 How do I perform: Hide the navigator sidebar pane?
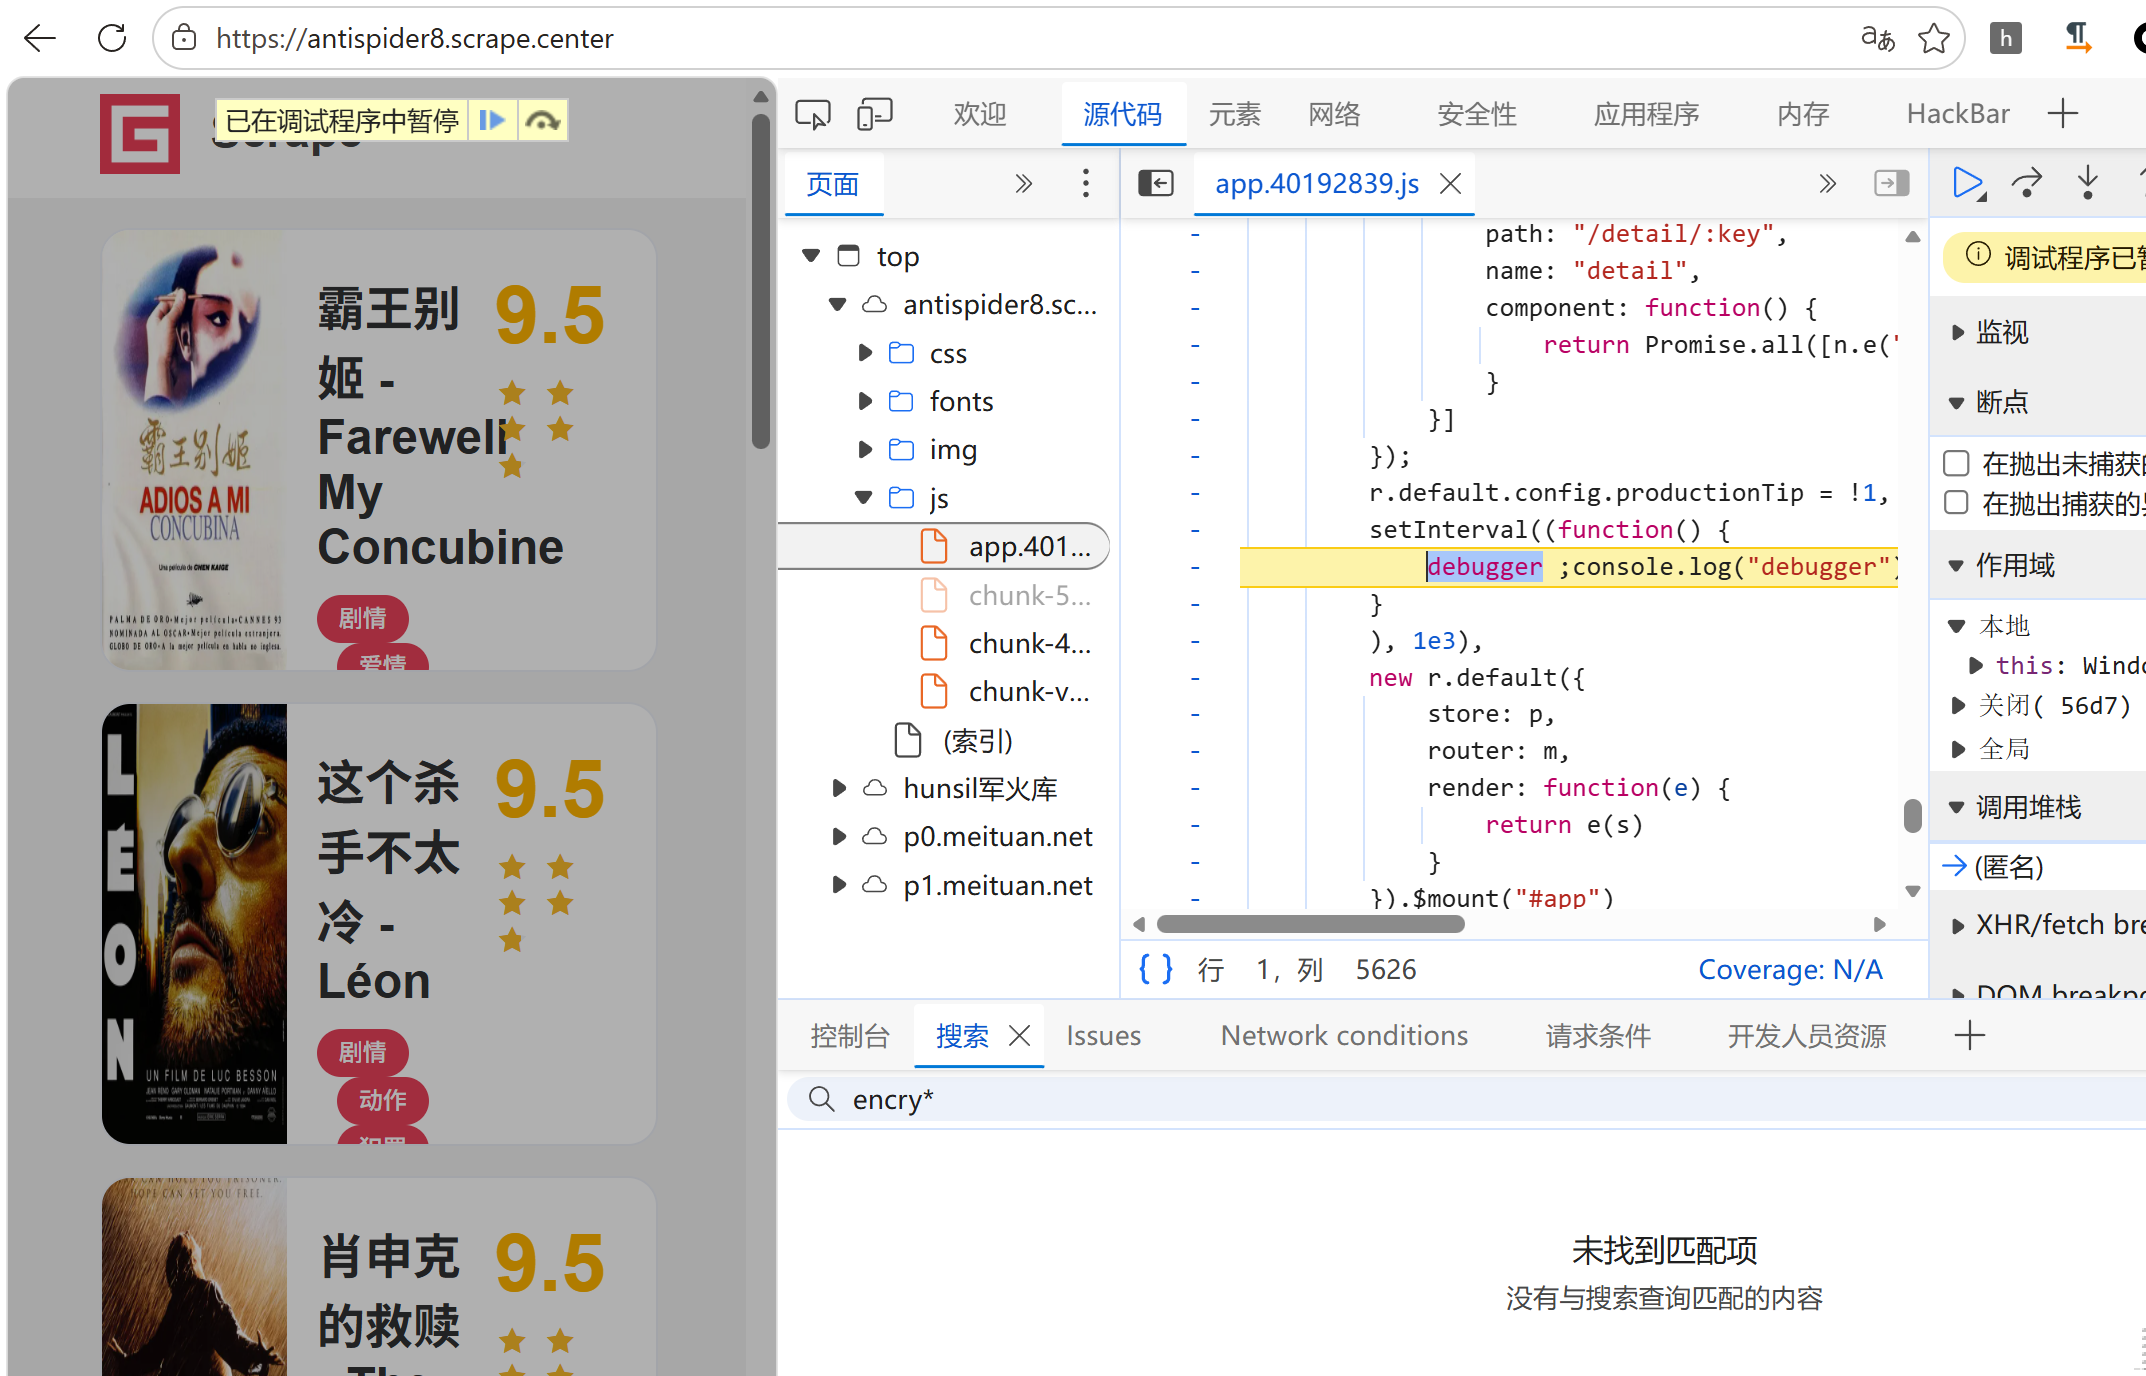tap(1155, 183)
